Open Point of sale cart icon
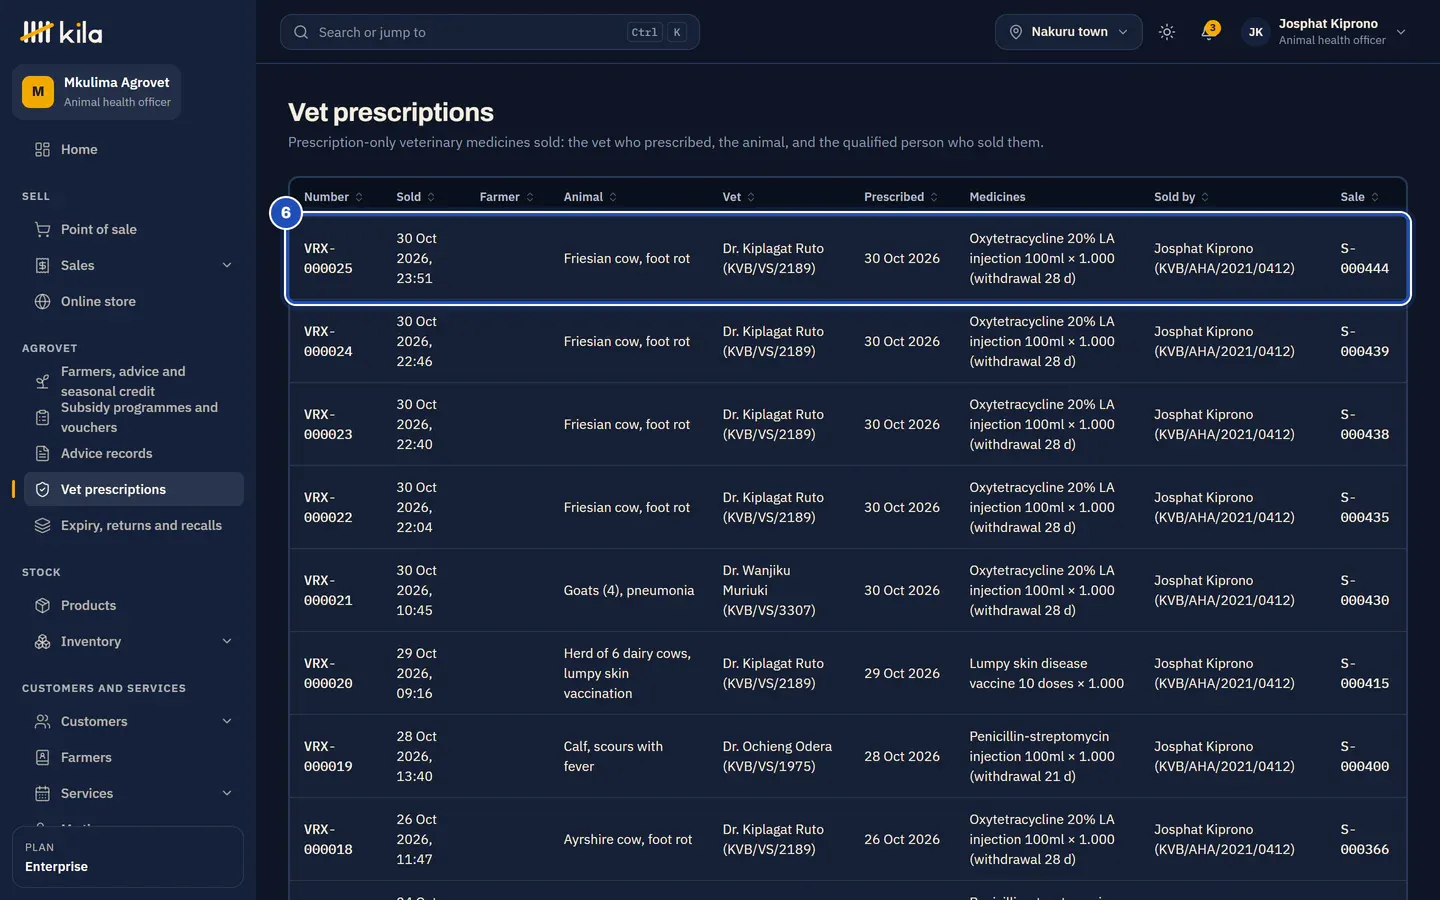The width and height of the screenshot is (1440, 900). [42, 229]
